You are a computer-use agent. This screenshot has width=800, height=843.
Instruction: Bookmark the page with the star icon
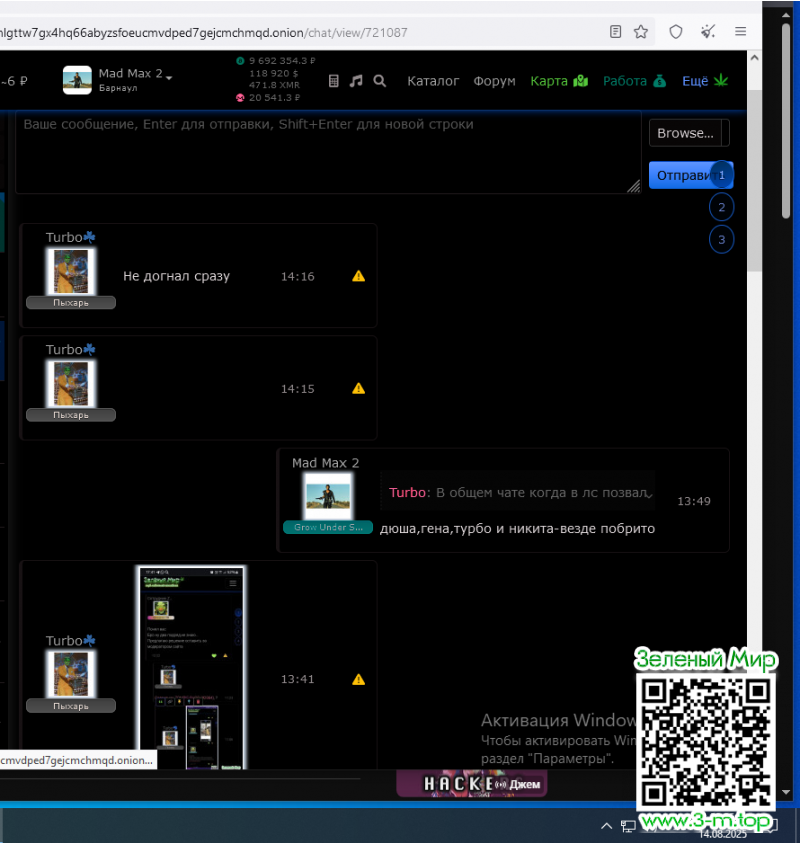pos(641,31)
